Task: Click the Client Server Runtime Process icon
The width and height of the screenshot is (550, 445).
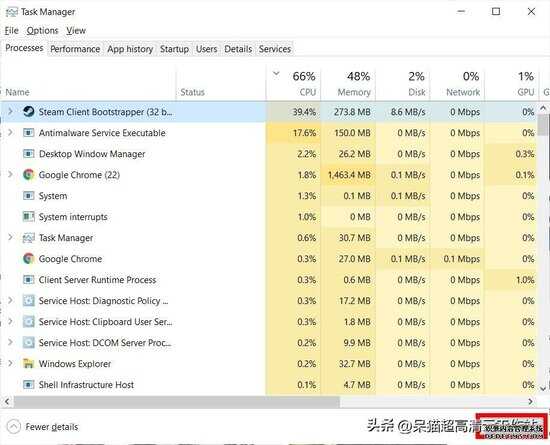Action: [28, 280]
